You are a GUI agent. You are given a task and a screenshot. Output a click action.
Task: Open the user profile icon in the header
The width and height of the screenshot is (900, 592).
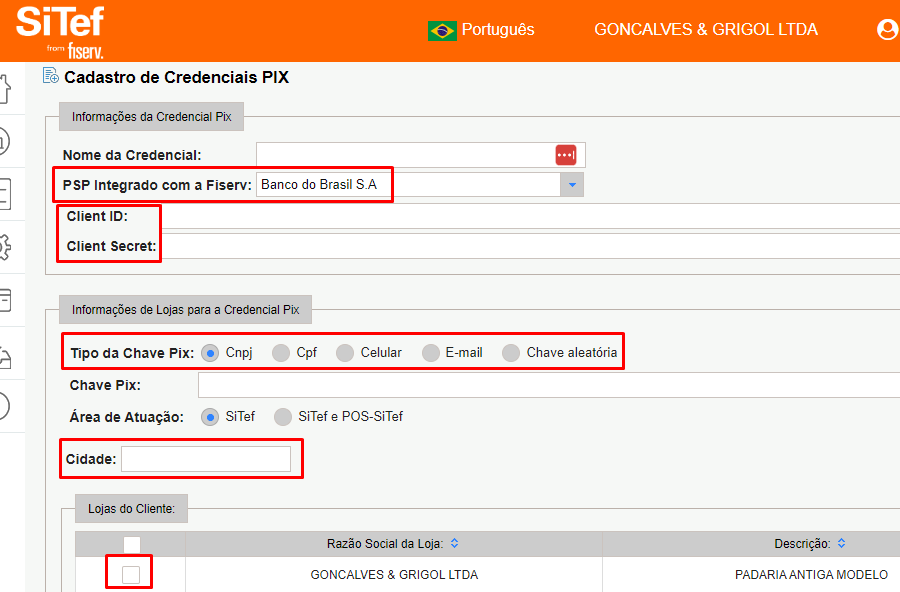pos(887,29)
